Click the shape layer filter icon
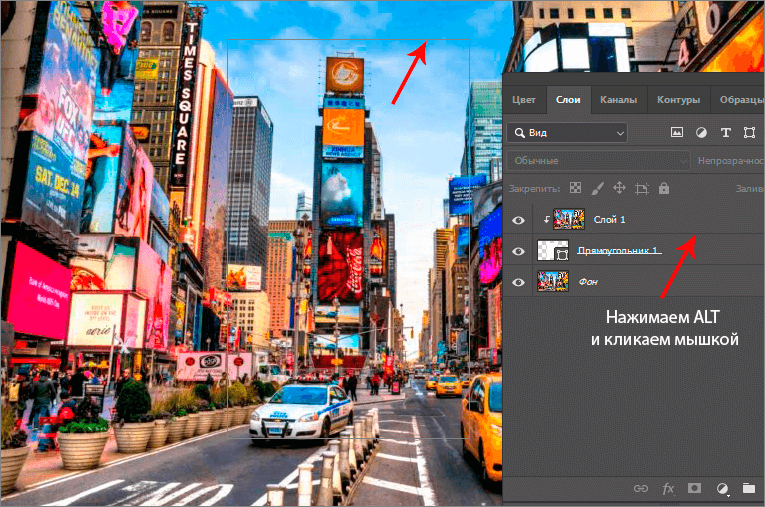 [749, 132]
